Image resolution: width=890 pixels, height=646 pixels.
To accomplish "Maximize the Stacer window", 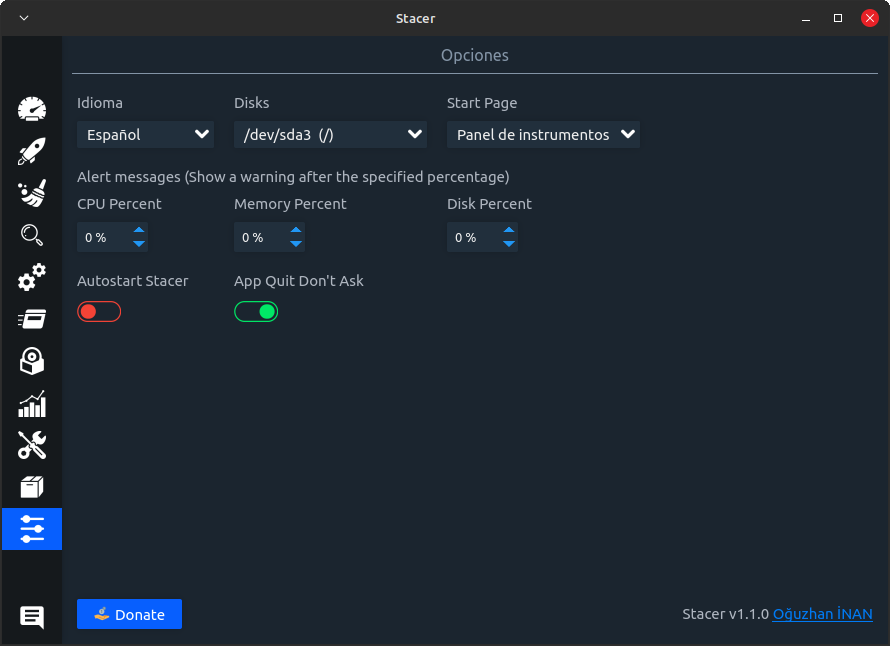I will [838, 18].
